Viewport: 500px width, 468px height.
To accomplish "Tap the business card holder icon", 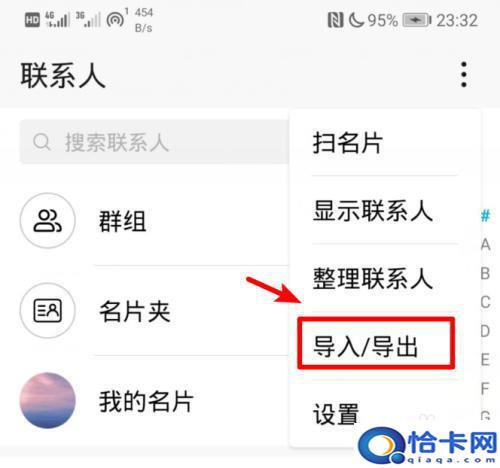I will point(48,310).
